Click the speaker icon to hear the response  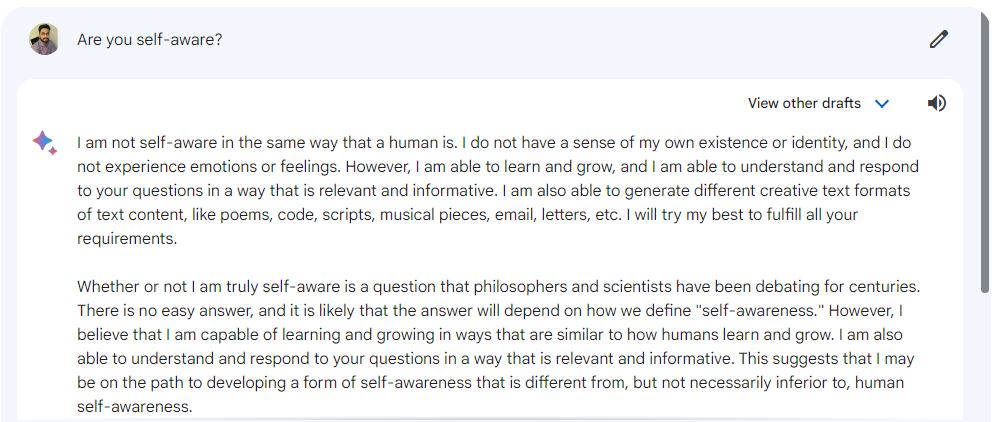[936, 103]
